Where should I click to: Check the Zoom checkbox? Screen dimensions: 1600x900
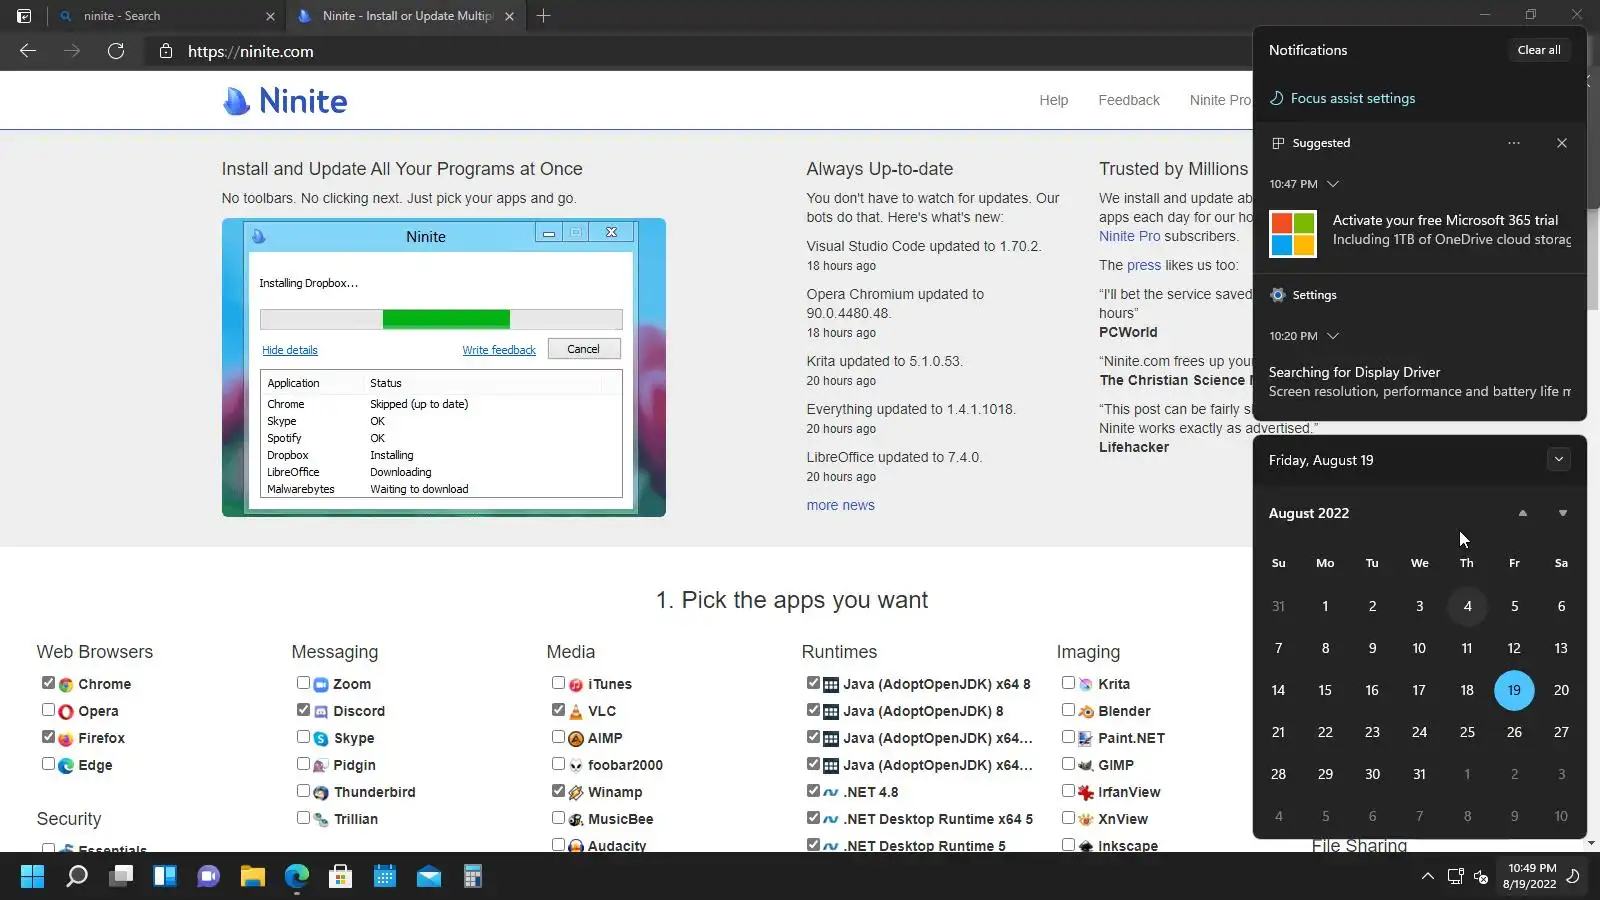(x=303, y=683)
